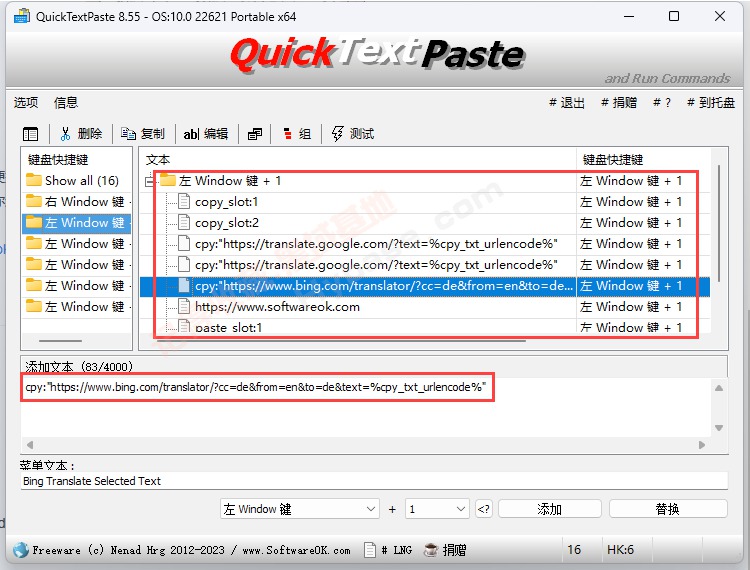Click the 删除 (delete) toolbar button
This screenshot has width=750, height=570.
pos(81,134)
